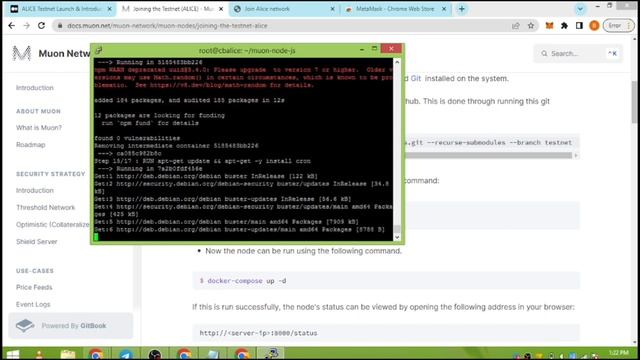Screen dimensions: 640x360
Task: Close the MetaMask Chrome Web Store tab
Action: pos(444,9)
